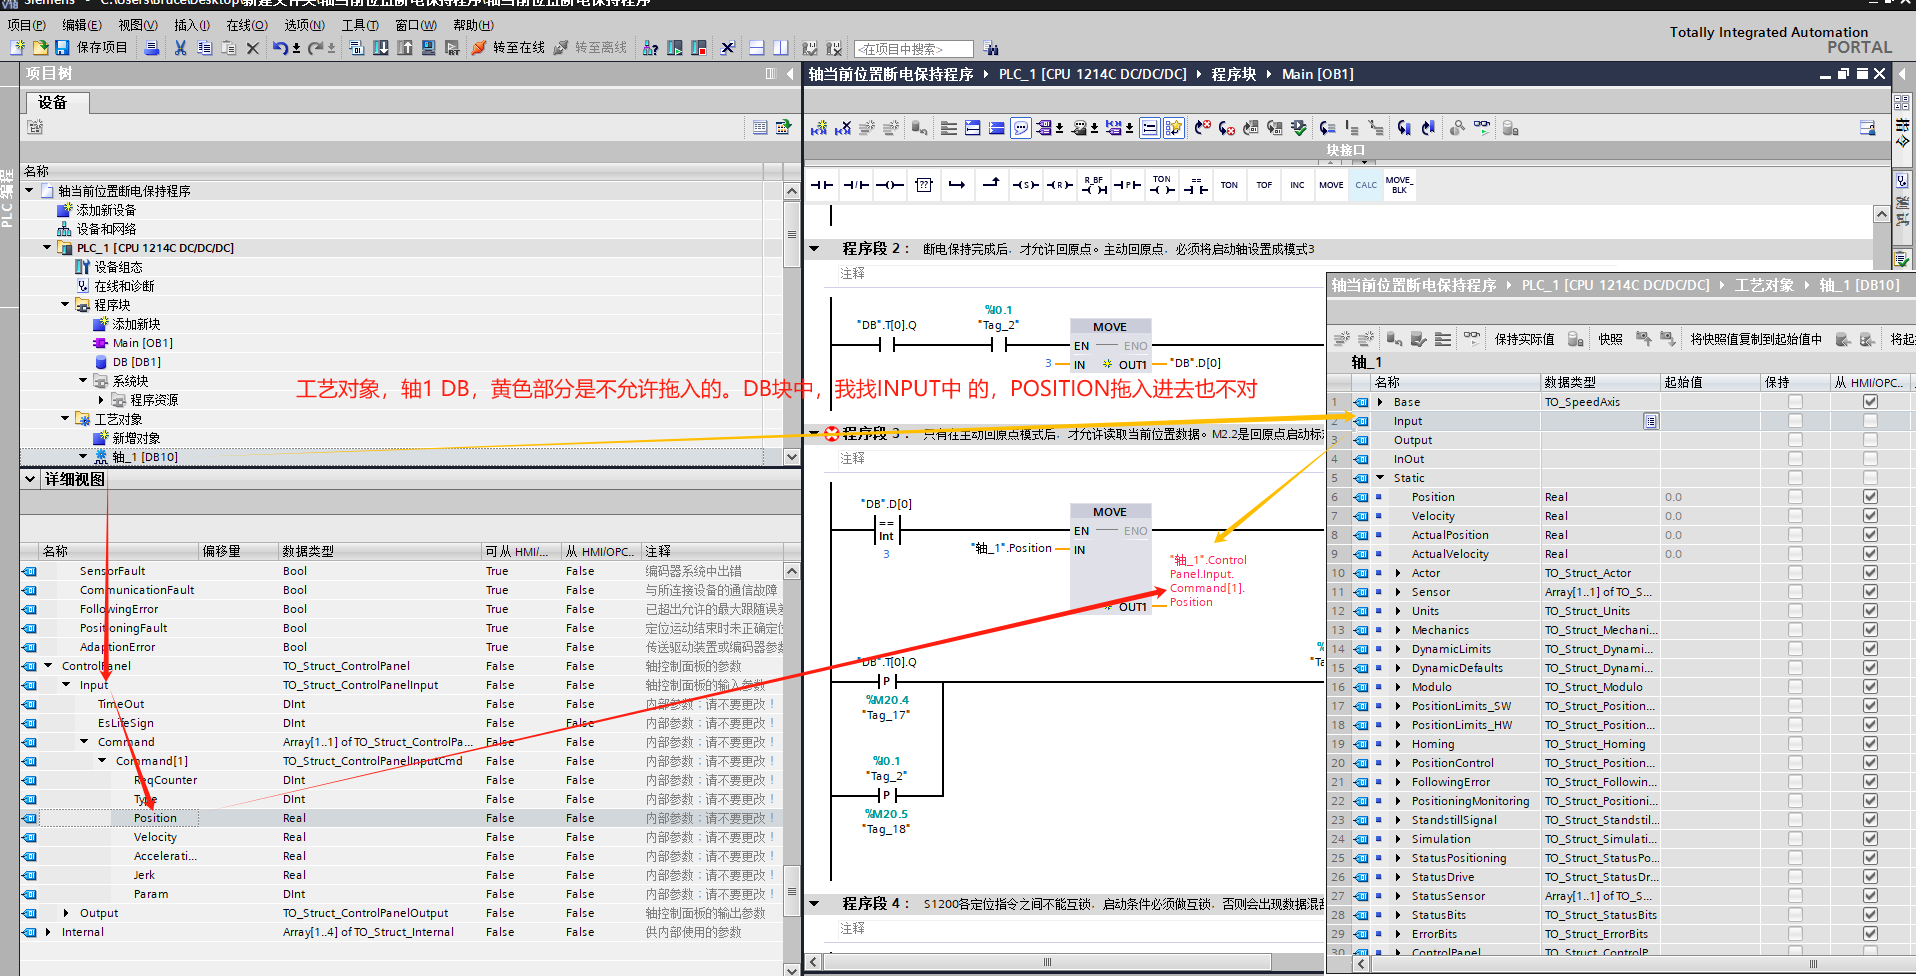Expand the Base row in DB10

(1381, 402)
